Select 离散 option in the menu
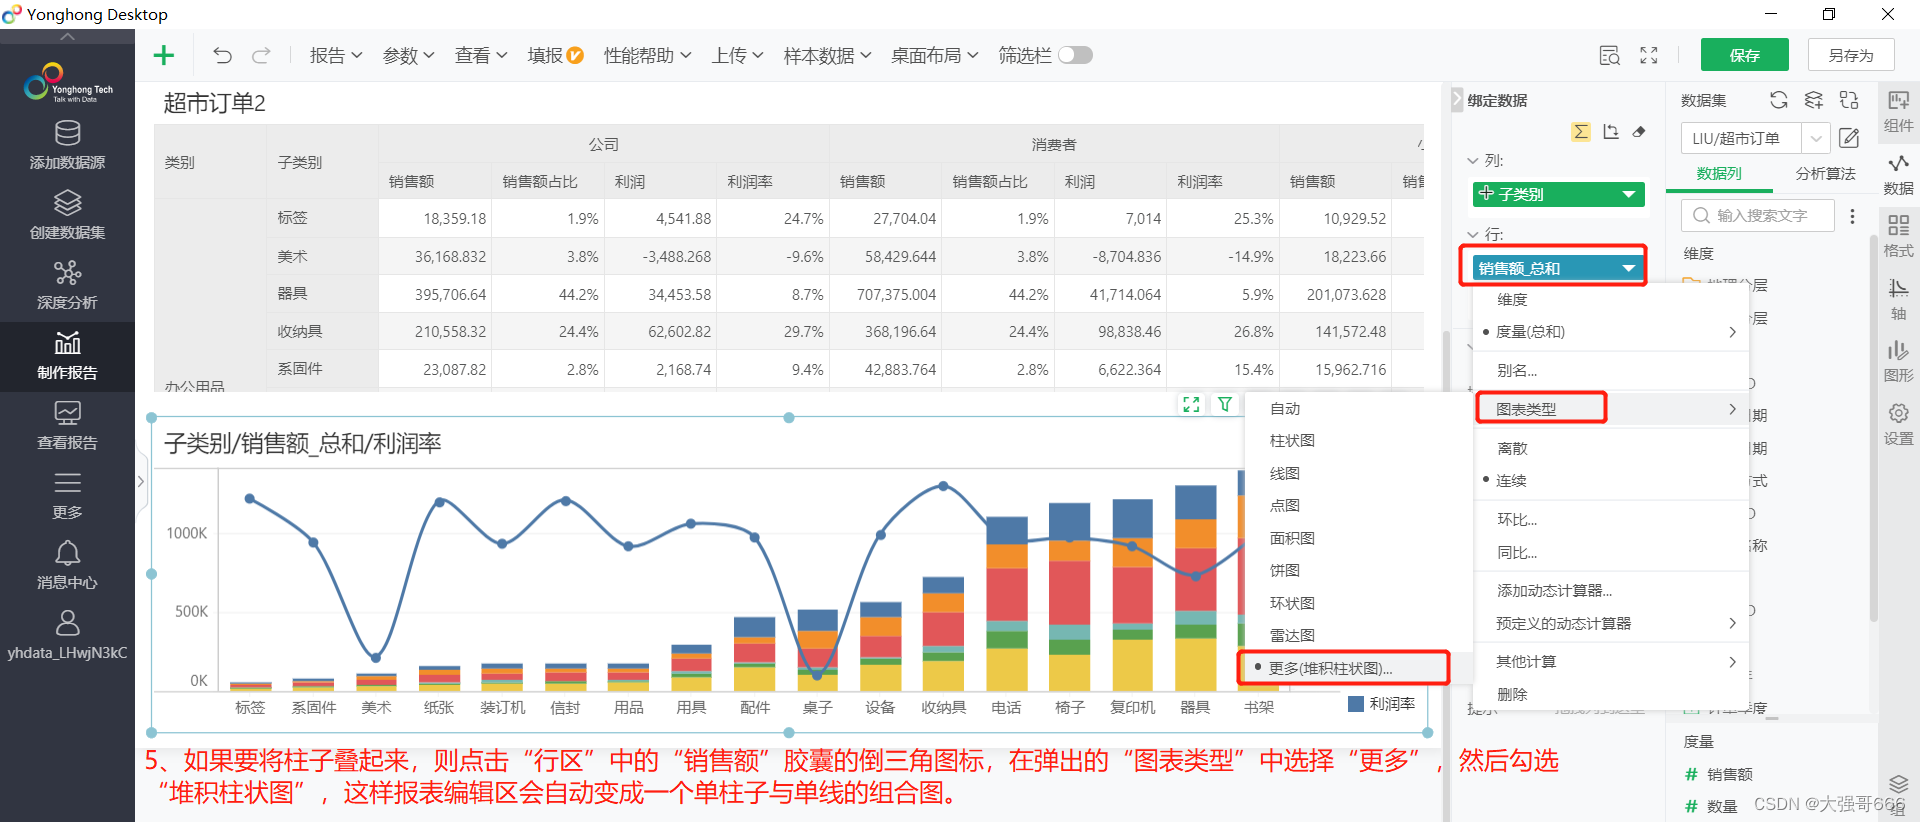 [x=1611, y=448]
